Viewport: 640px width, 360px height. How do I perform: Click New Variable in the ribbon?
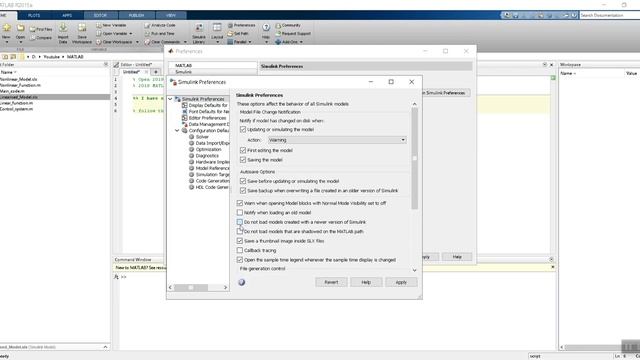[111, 25]
